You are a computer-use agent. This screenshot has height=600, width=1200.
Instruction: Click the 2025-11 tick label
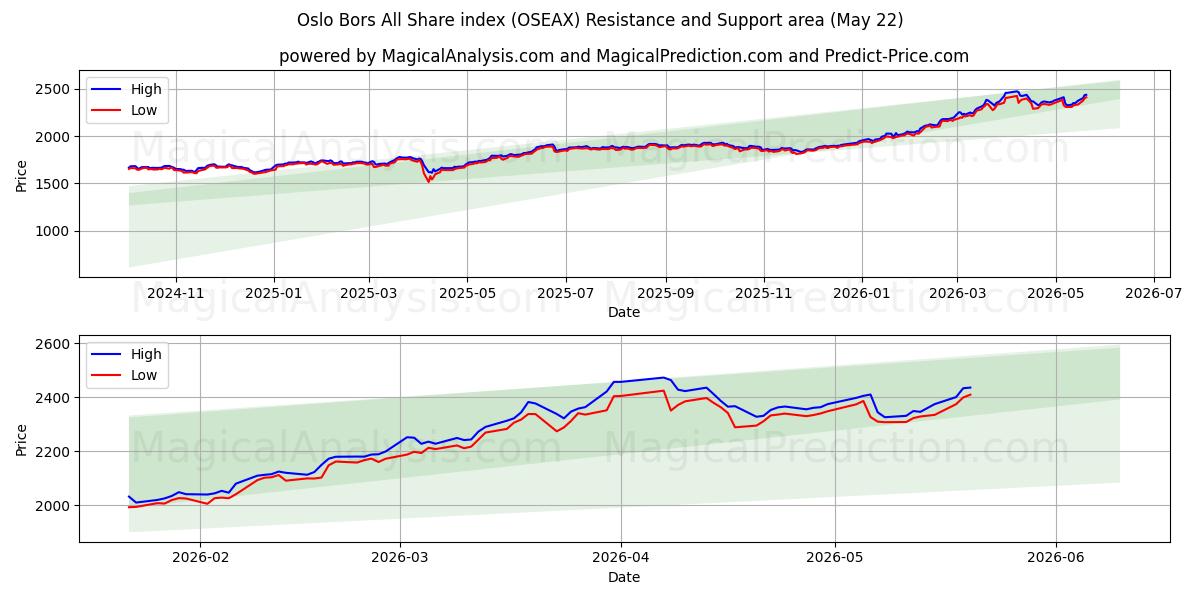[x=764, y=293]
